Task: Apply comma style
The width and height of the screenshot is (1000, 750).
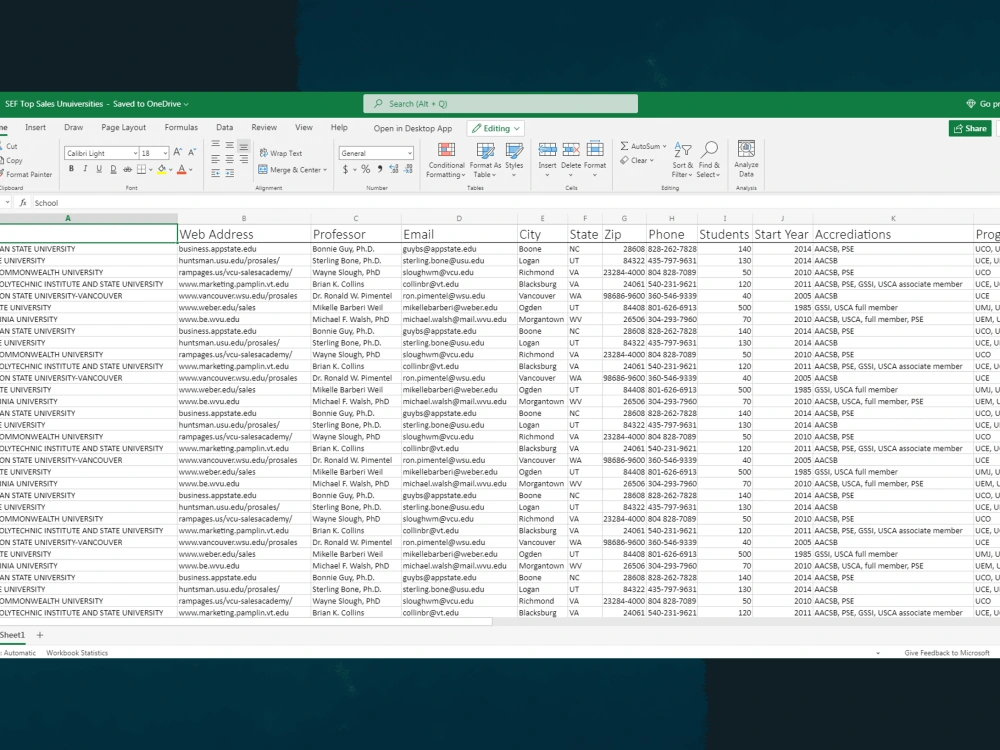Action: (x=380, y=170)
